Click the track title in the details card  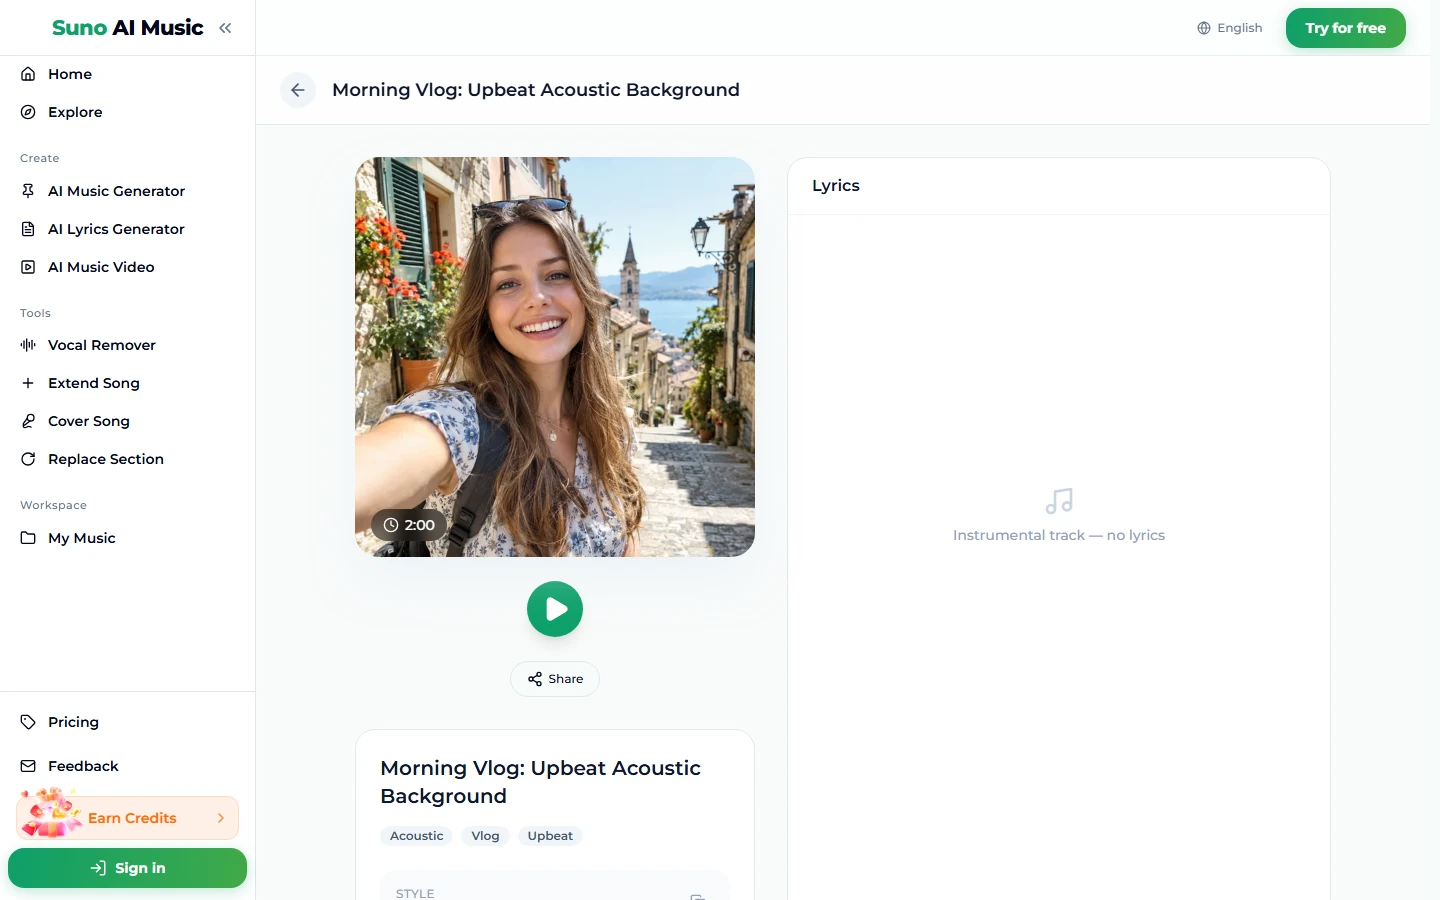[x=541, y=782]
